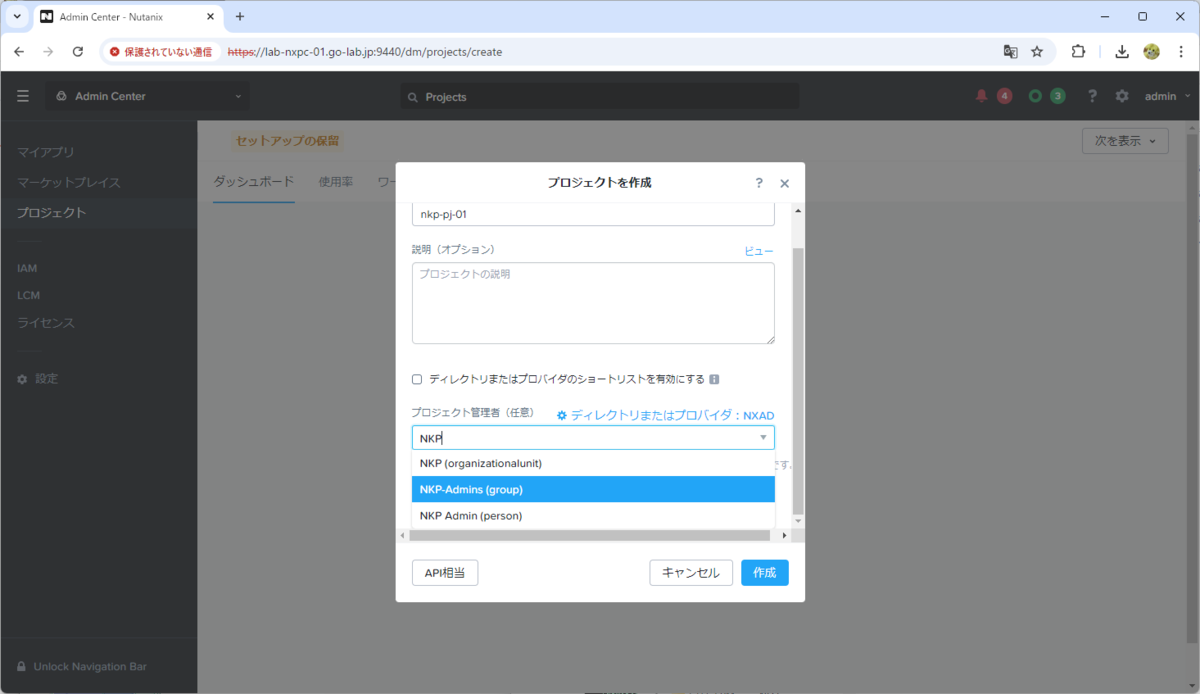This screenshot has width=1200, height=694.
Task: Focus the Projects search box
Action: pos(600,96)
